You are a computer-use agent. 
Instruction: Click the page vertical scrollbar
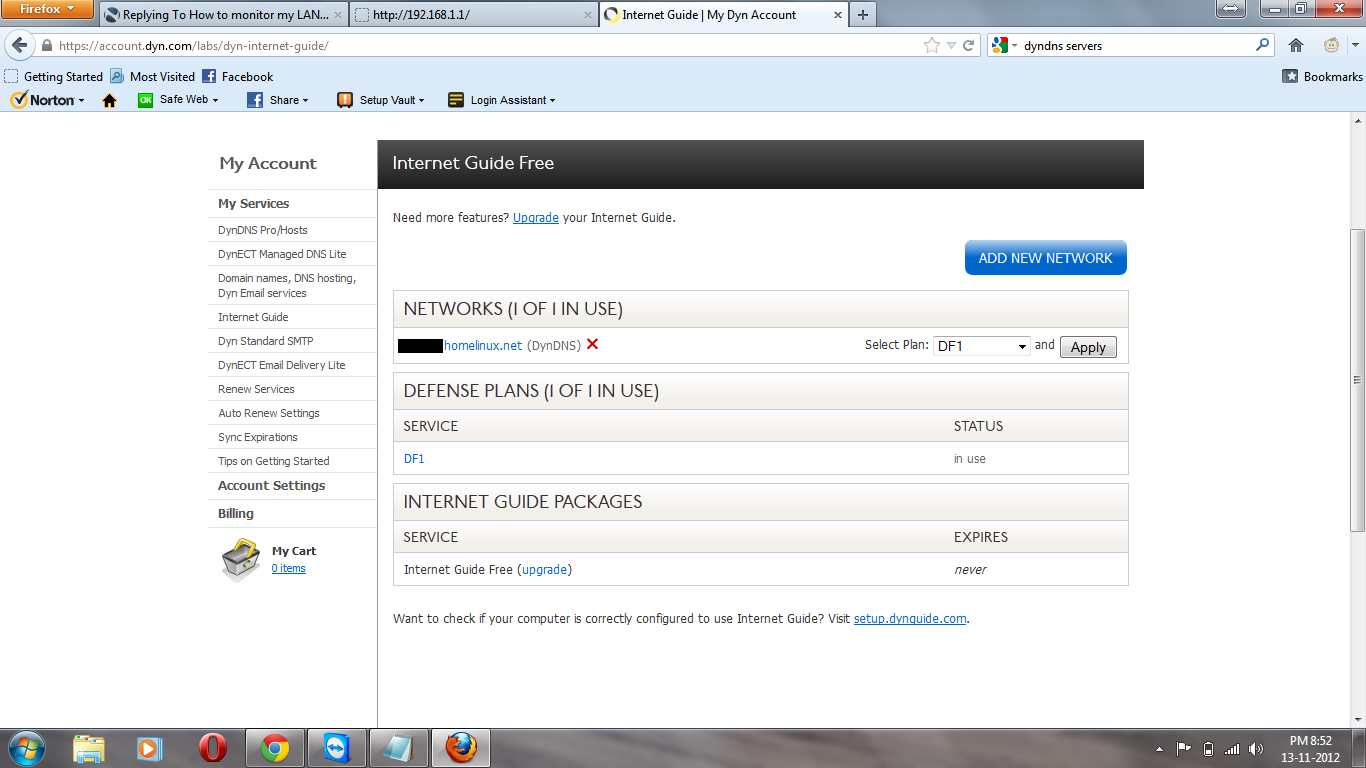(1357, 380)
